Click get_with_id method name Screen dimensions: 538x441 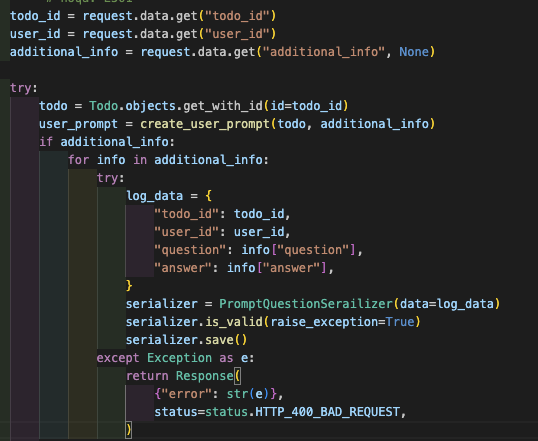click(x=223, y=106)
